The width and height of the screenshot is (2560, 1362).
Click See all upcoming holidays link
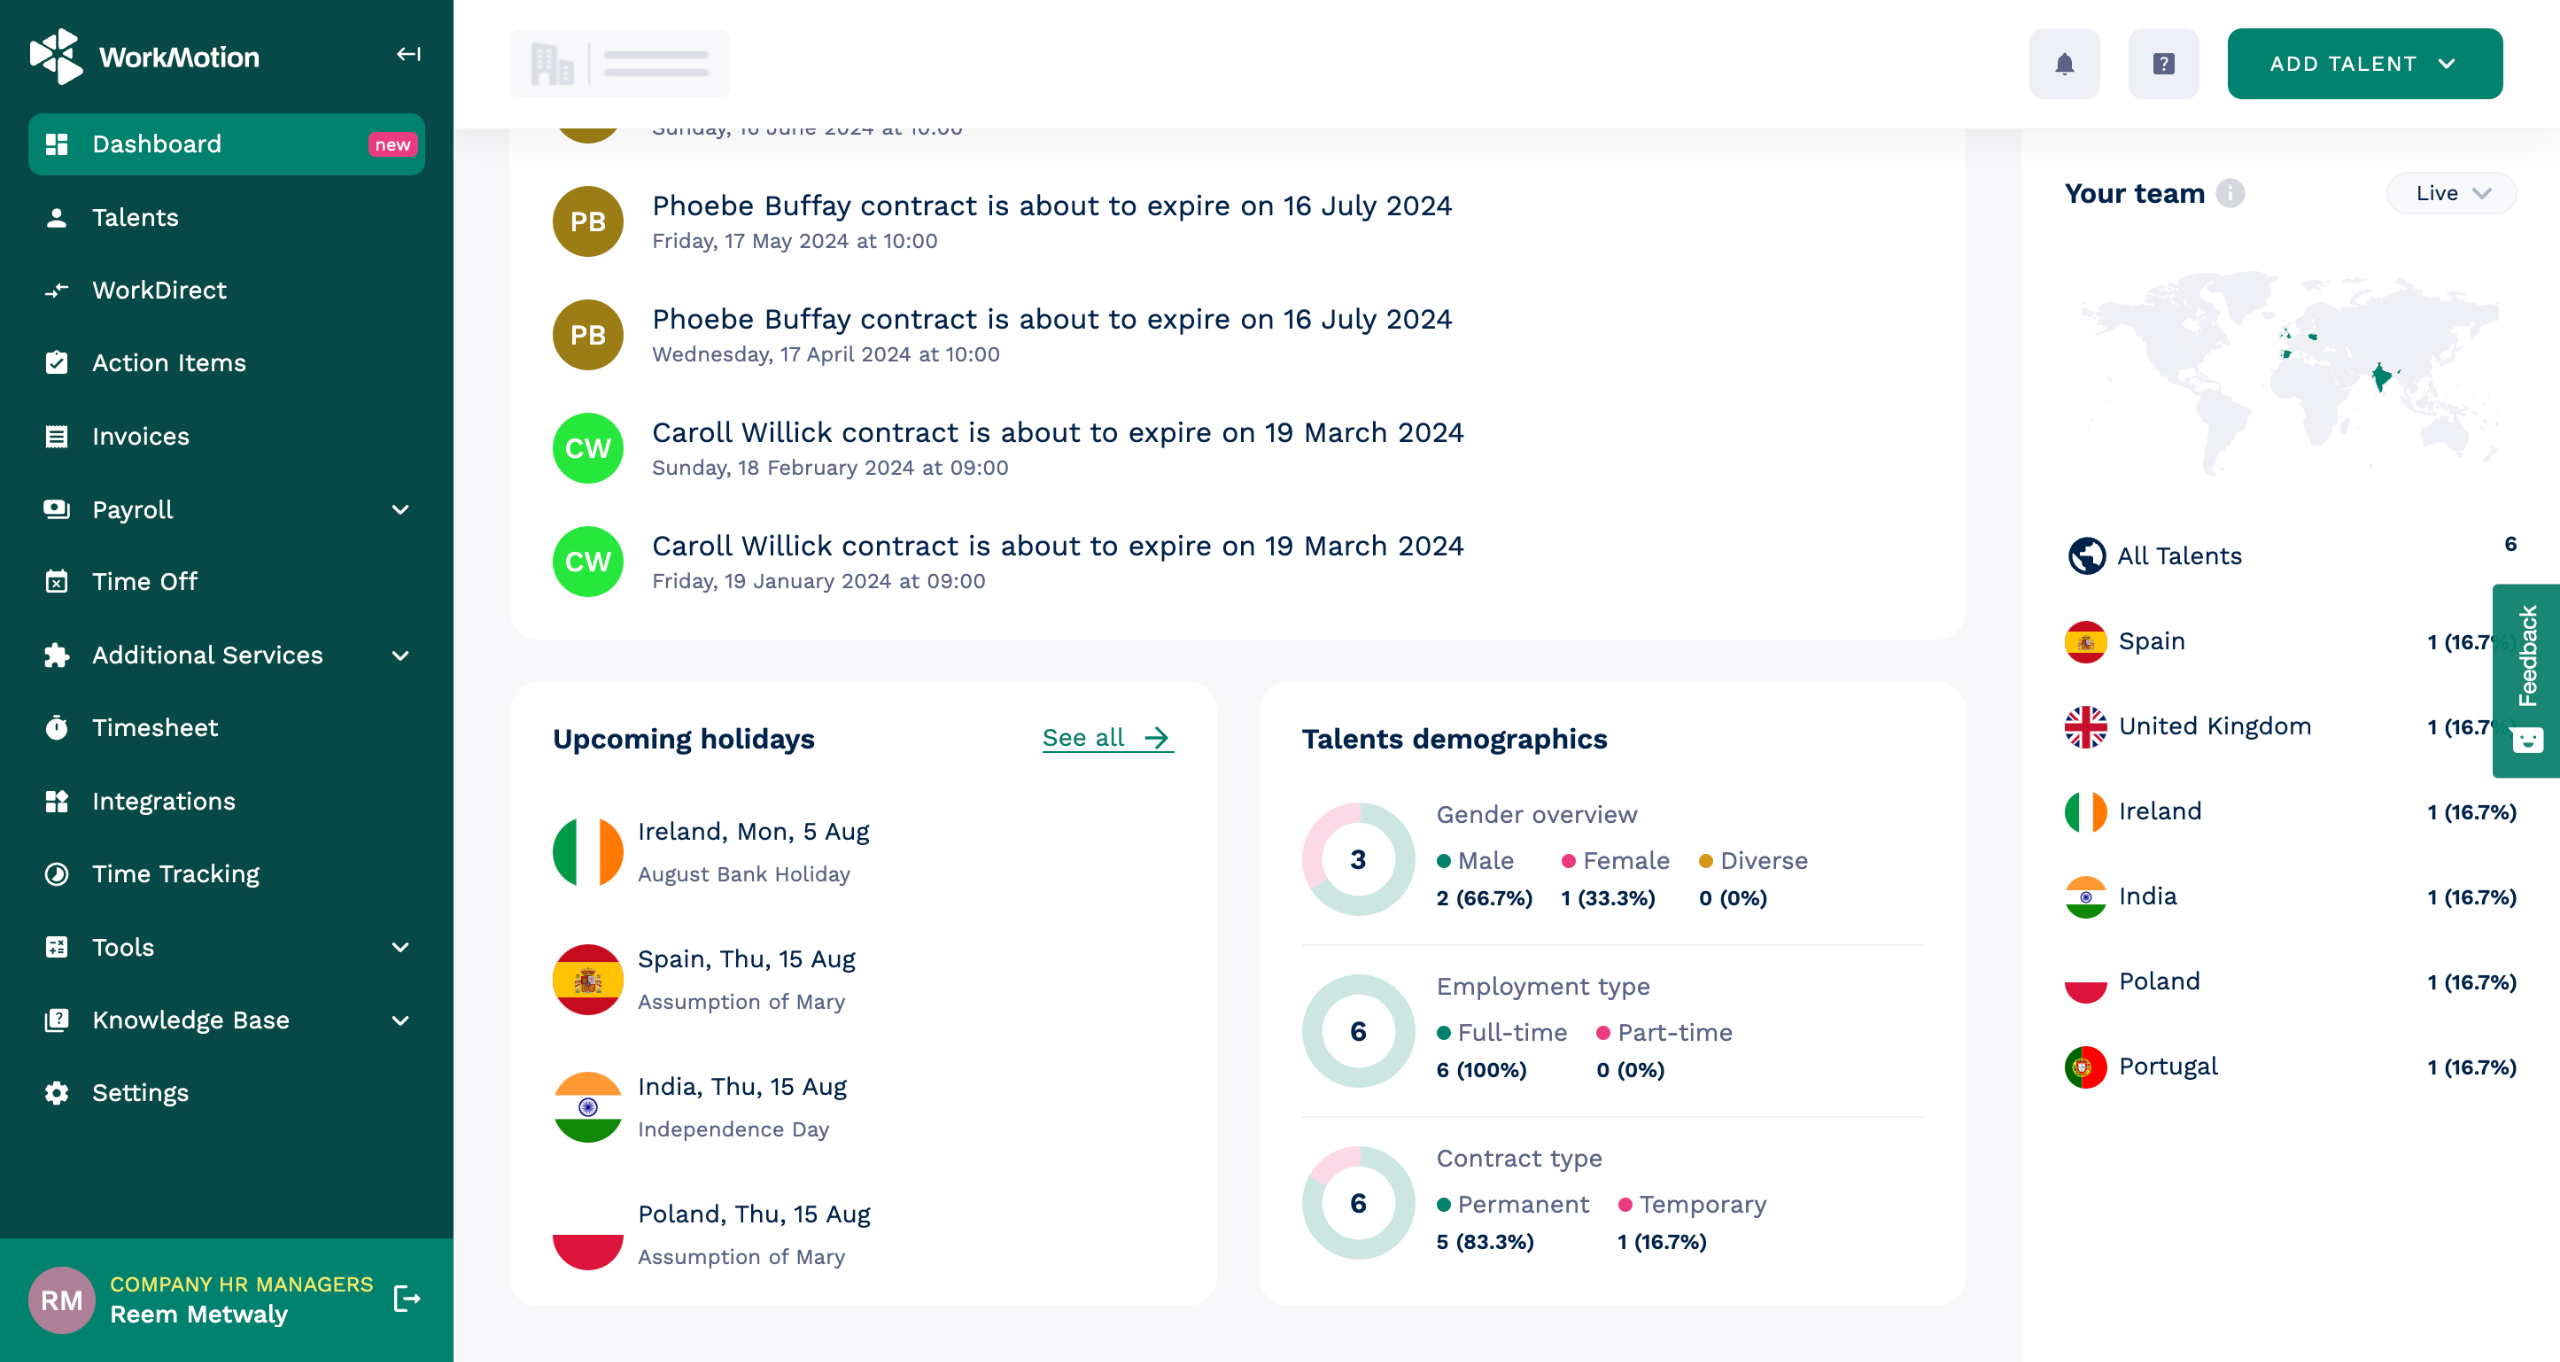(1106, 738)
